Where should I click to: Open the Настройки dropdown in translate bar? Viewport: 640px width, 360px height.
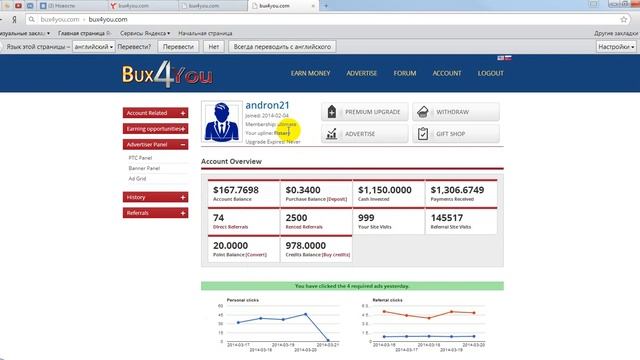click(x=616, y=47)
